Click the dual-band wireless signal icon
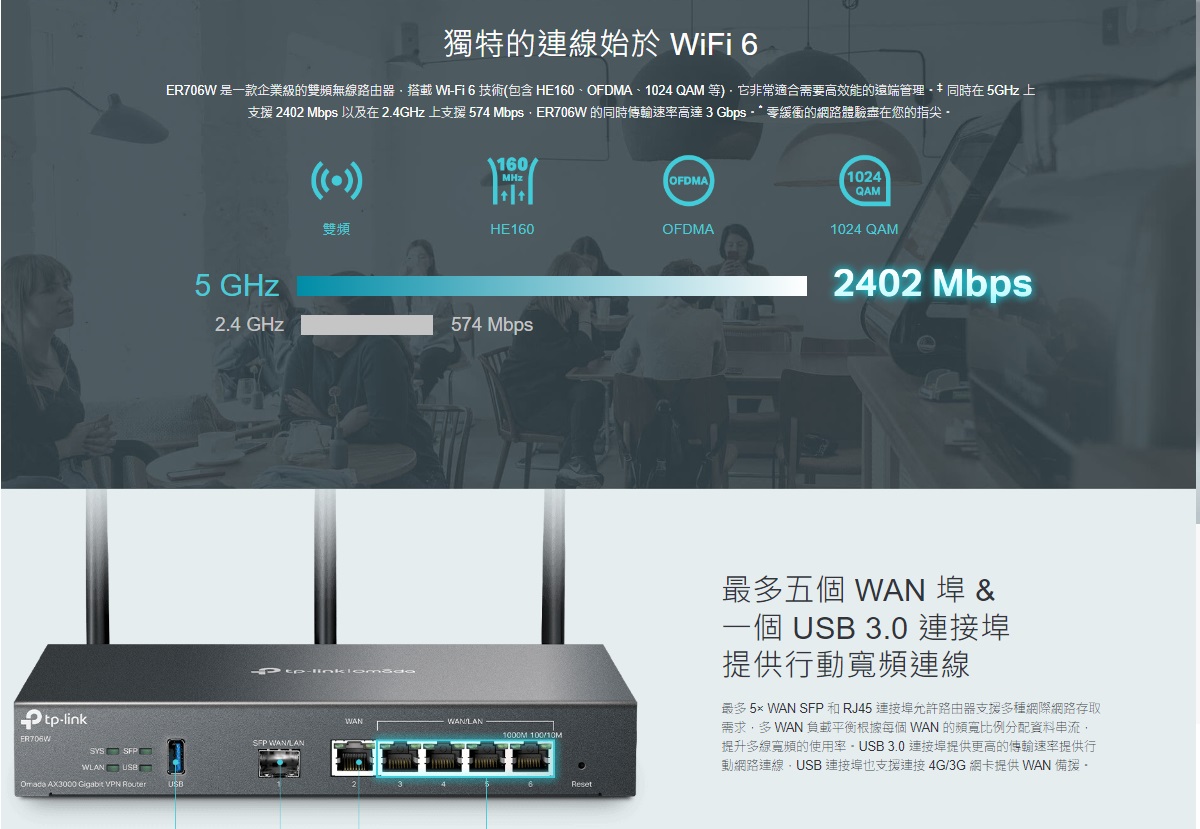1200x829 pixels. point(336,181)
